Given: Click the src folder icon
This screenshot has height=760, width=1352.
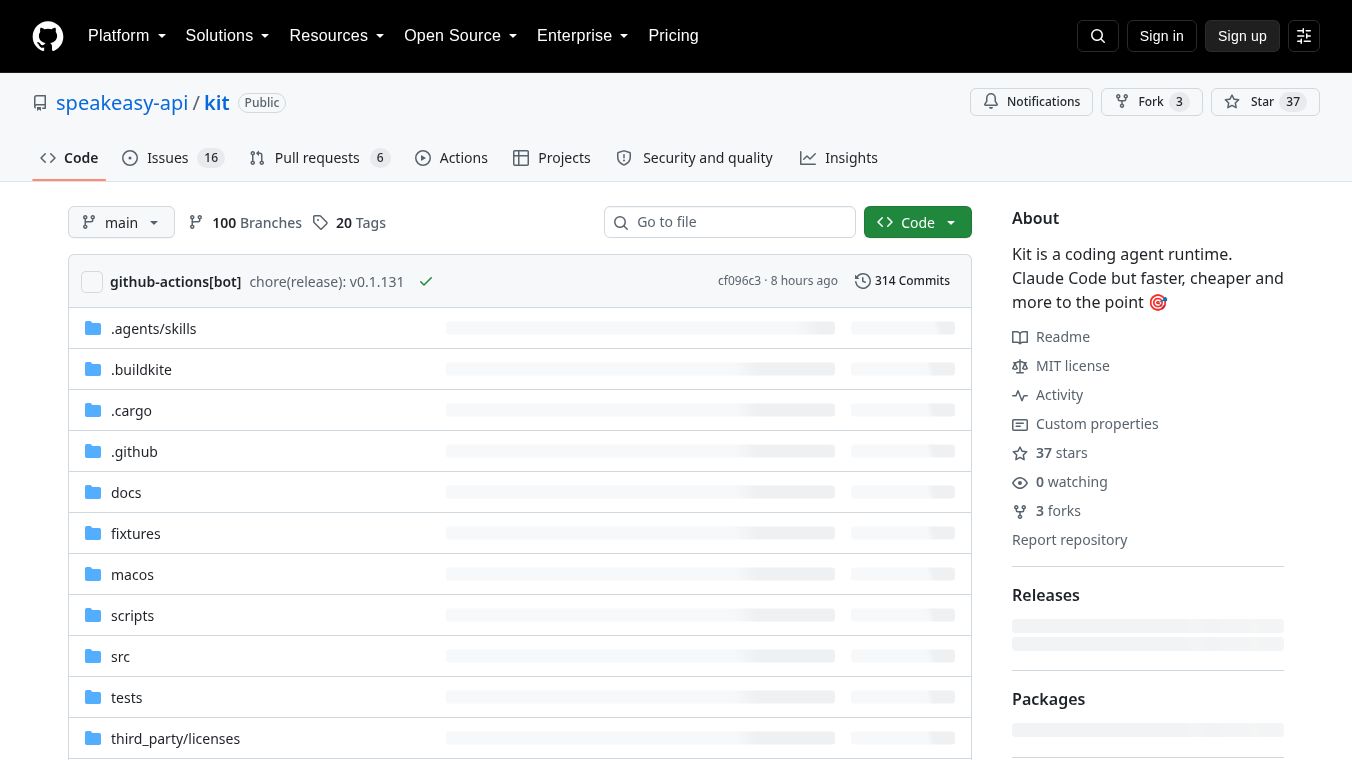Looking at the screenshot, I should pyautogui.click(x=93, y=656).
